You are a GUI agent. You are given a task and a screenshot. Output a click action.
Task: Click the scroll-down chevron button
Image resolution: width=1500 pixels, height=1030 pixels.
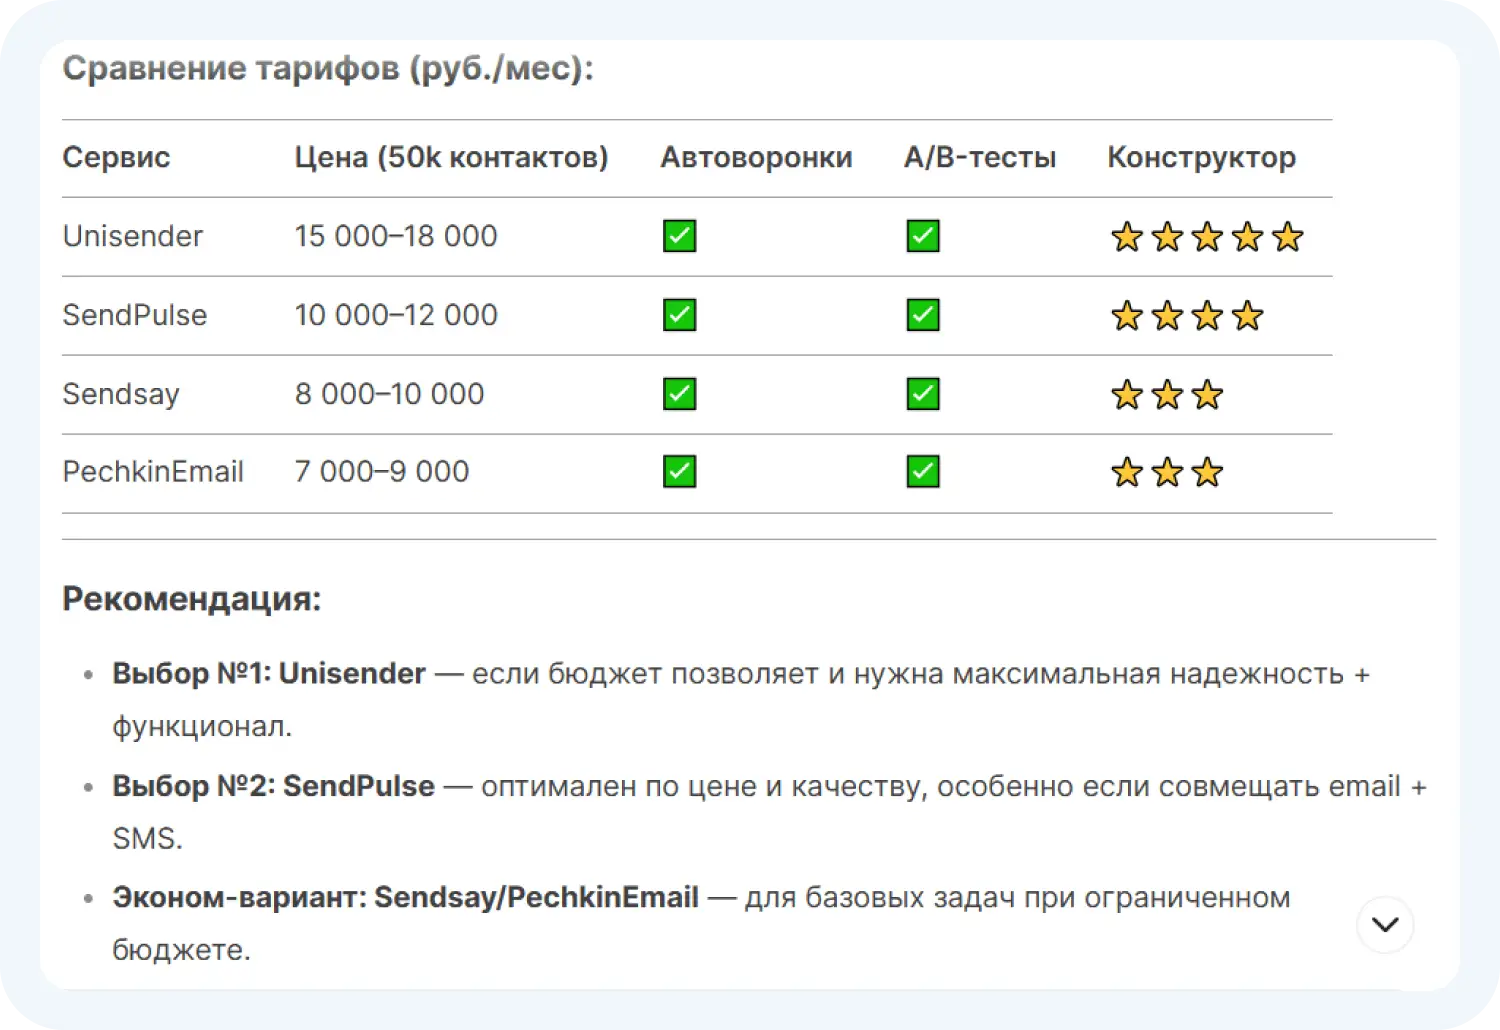click(1385, 925)
